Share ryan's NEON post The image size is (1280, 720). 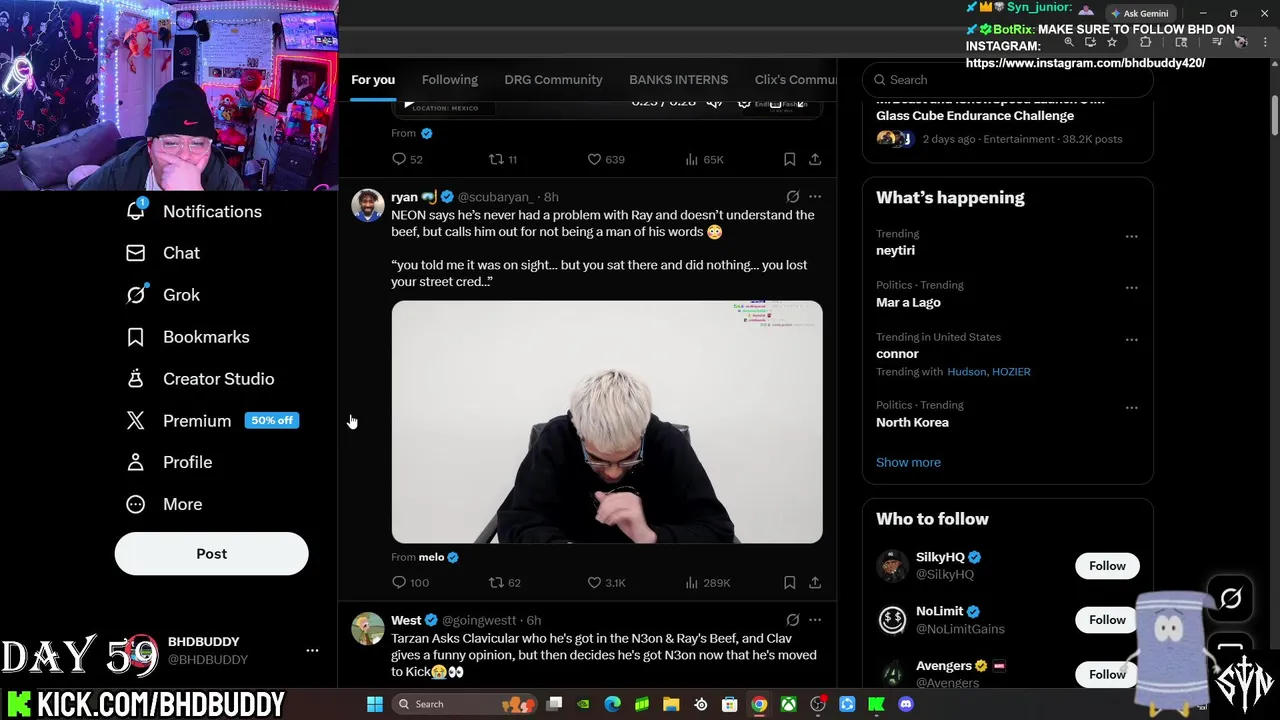tap(815, 582)
